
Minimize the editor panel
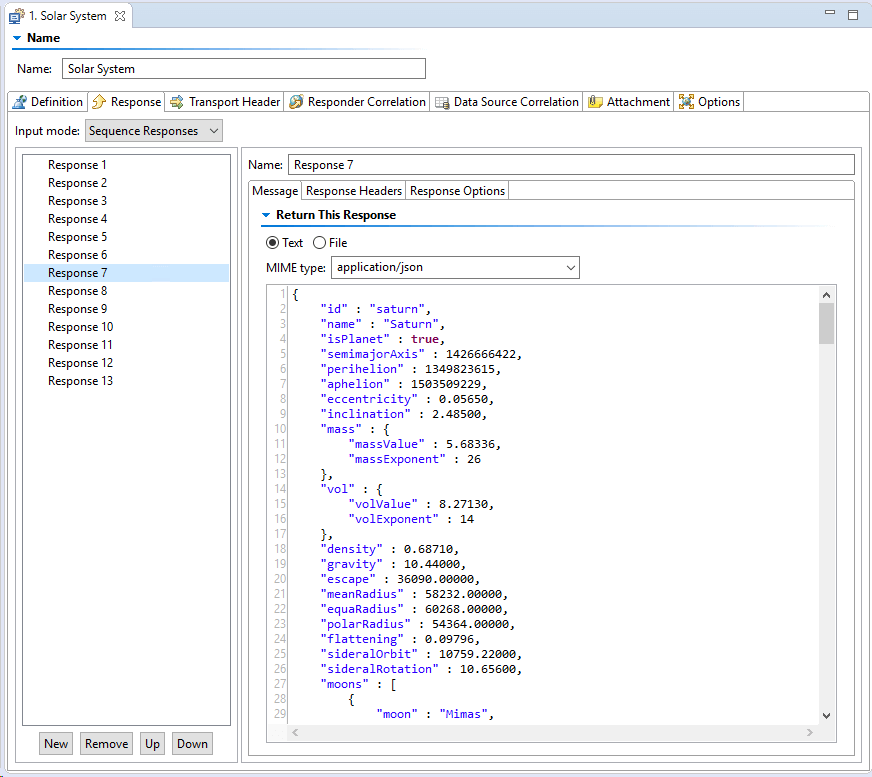[x=830, y=12]
